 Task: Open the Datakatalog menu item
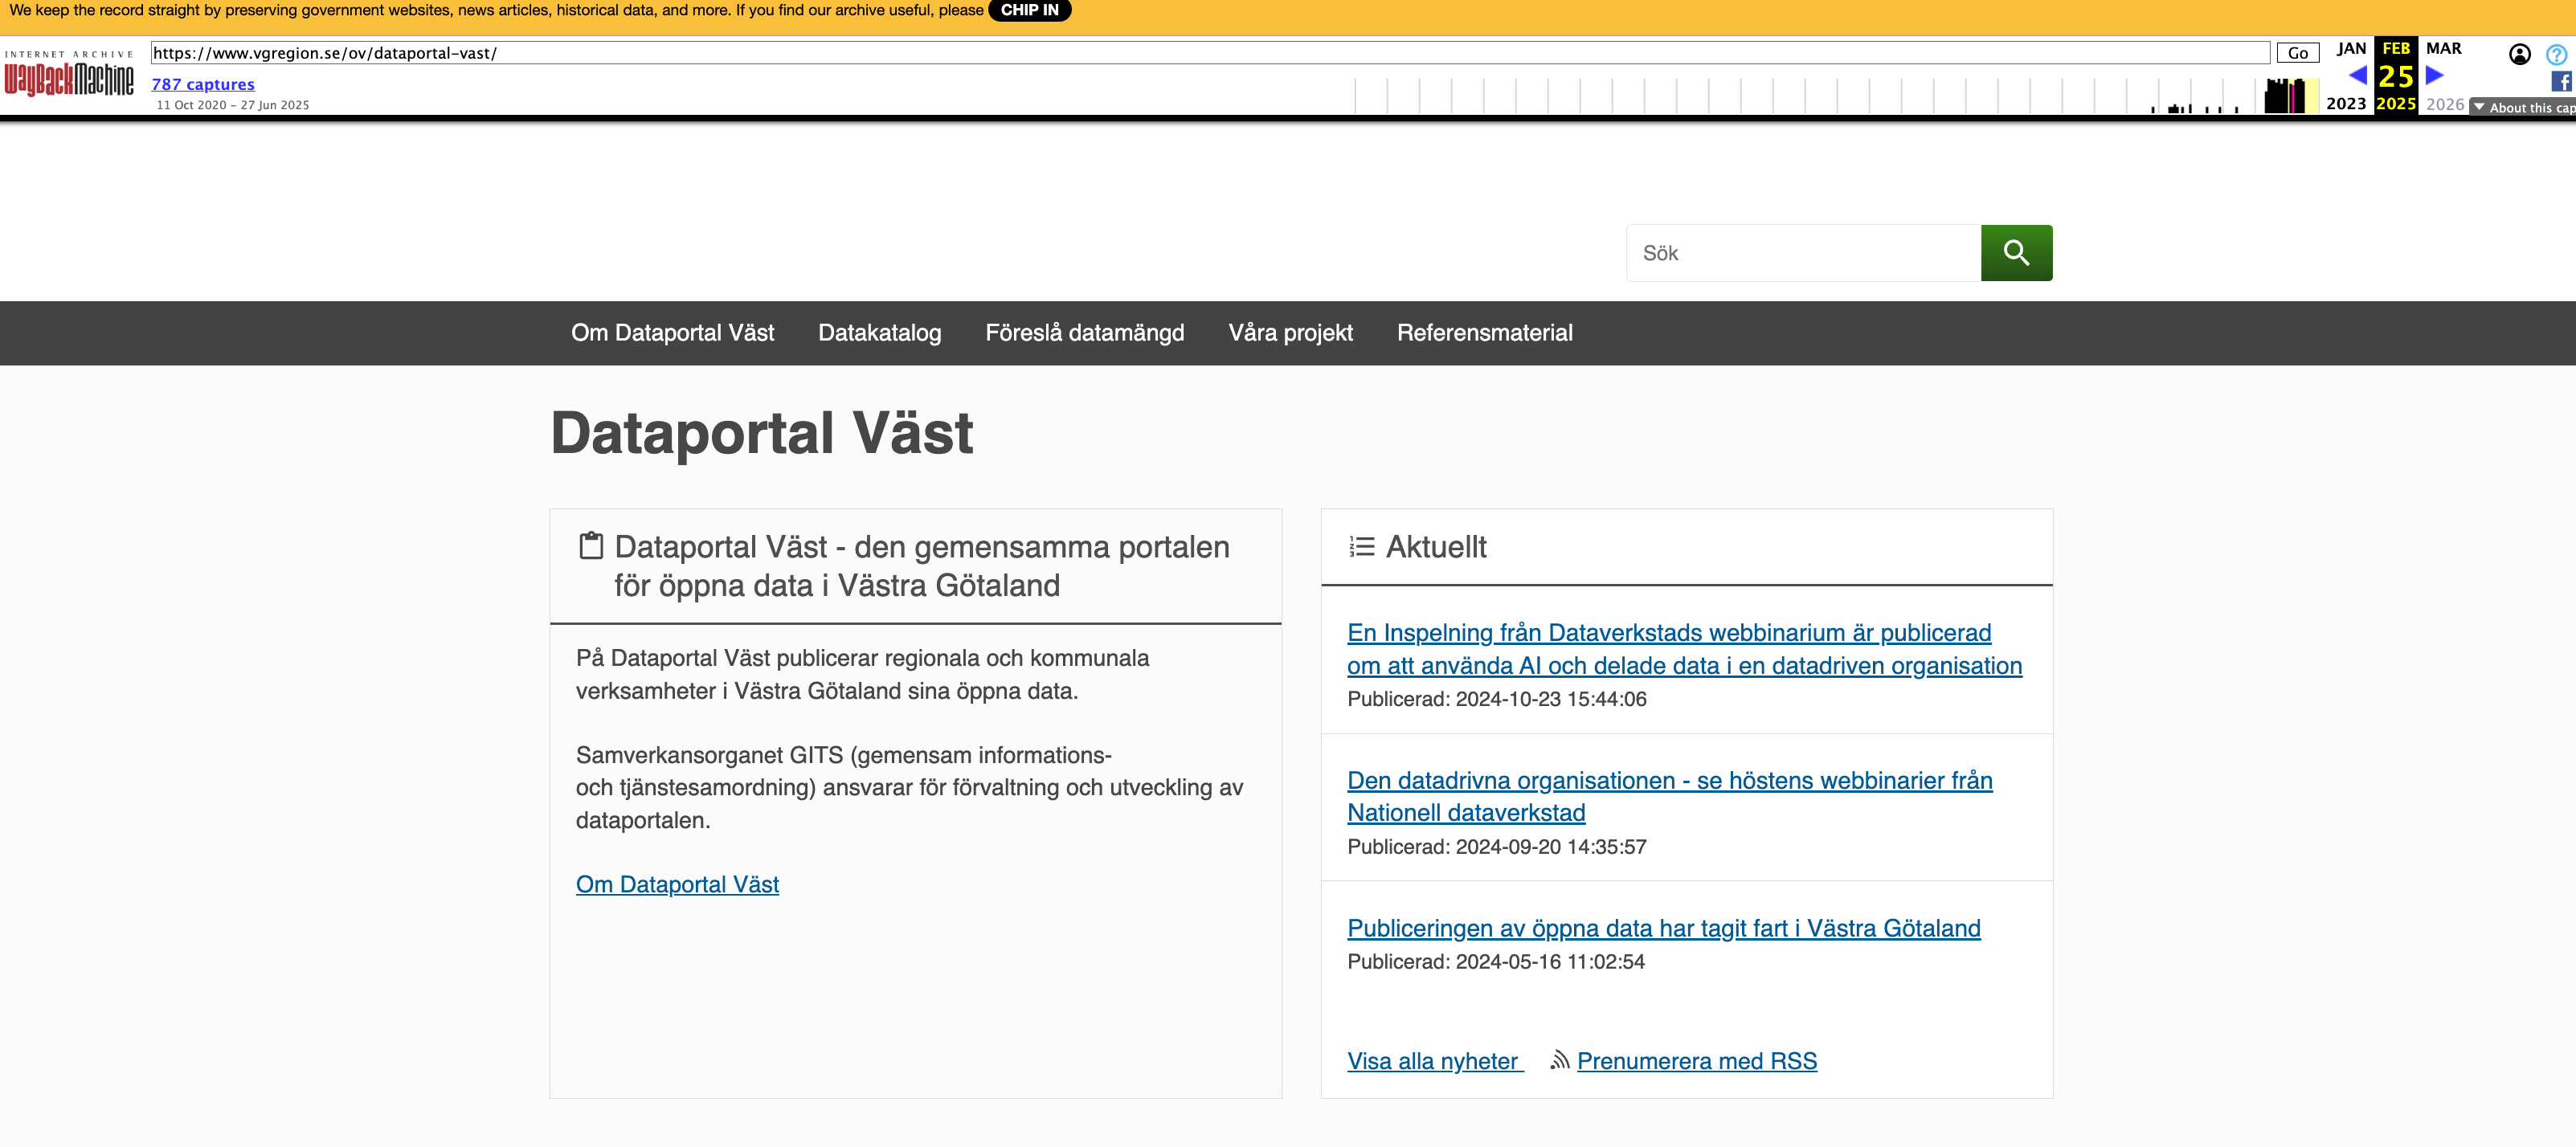(x=879, y=333)
